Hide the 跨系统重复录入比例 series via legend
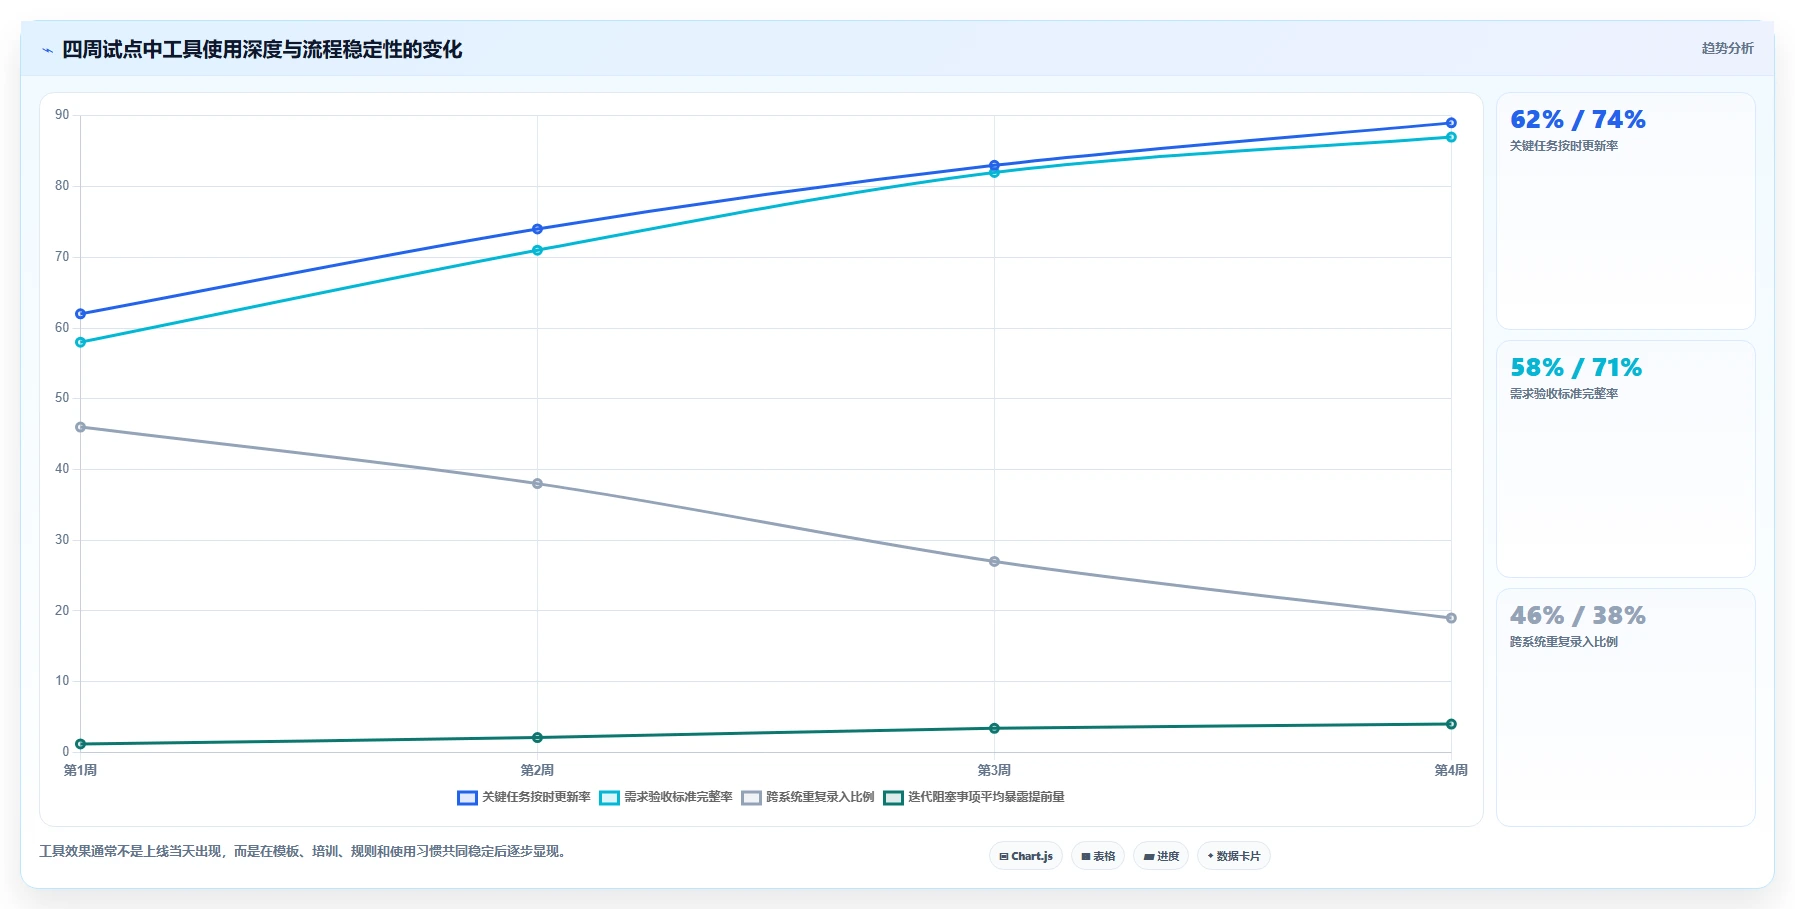The image size is (1795, 909). pyautogui.click(x=808, y=797)
